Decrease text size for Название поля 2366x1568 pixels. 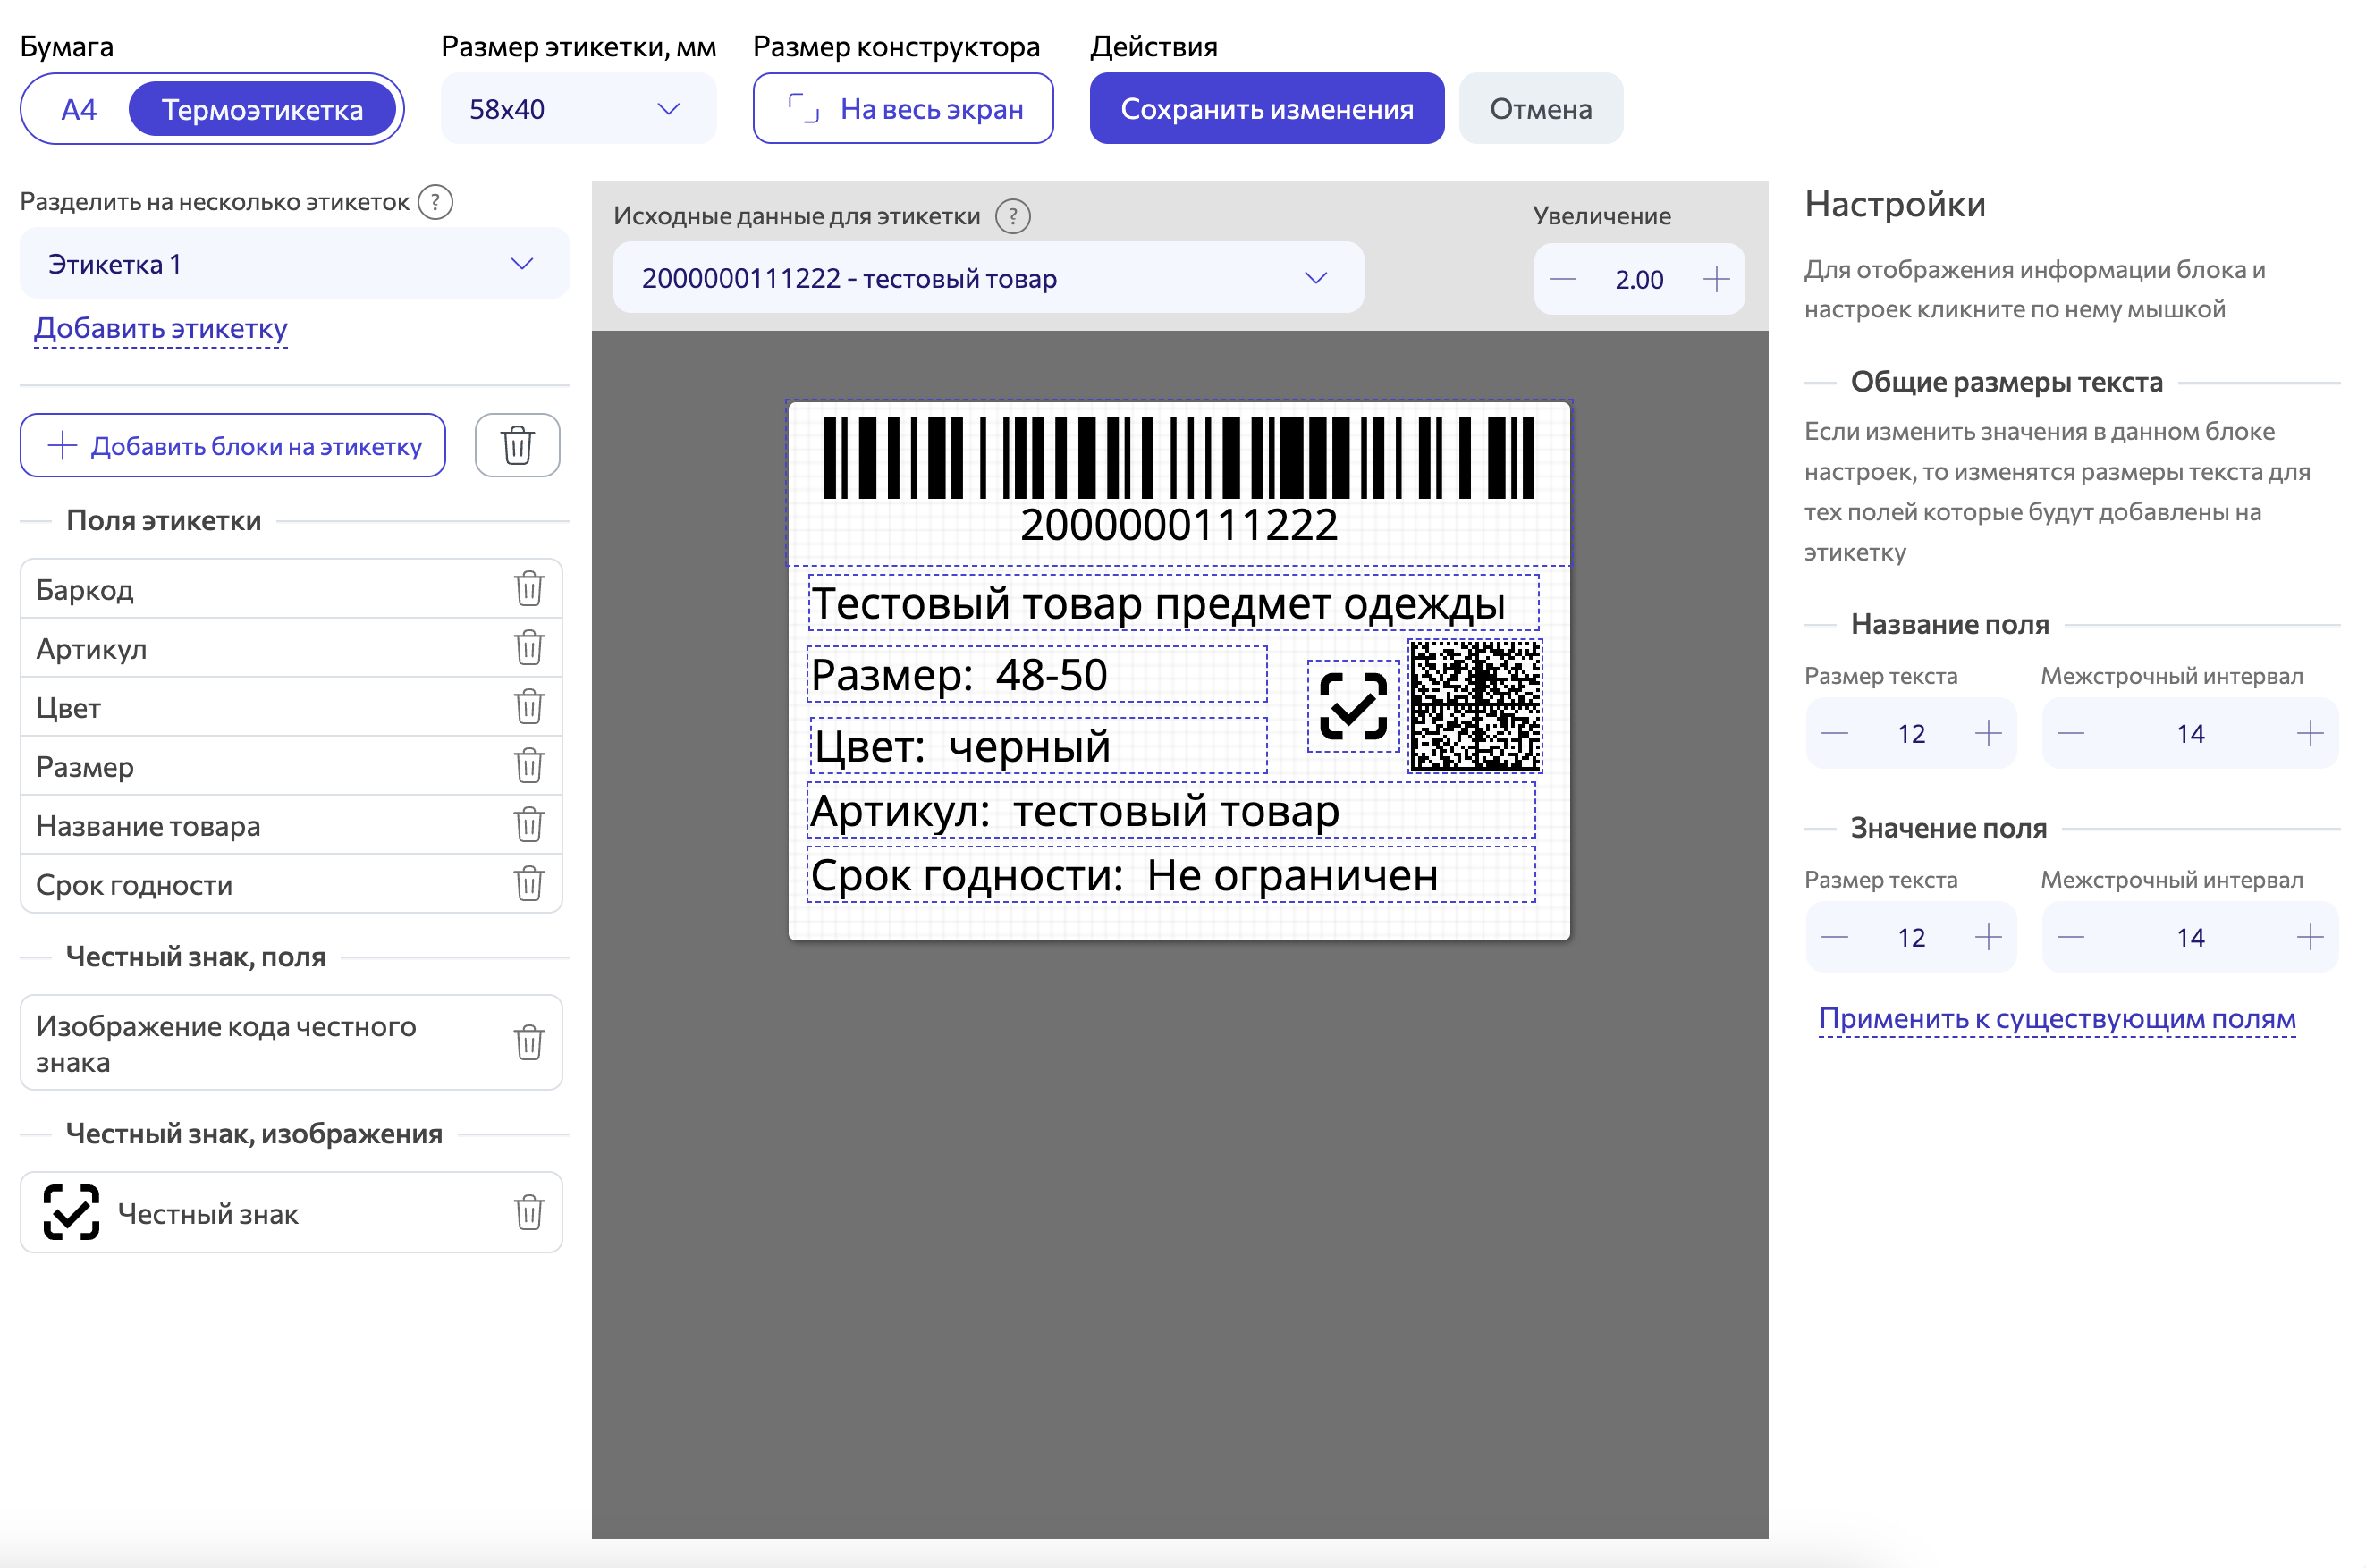(x=1836, y=733)
